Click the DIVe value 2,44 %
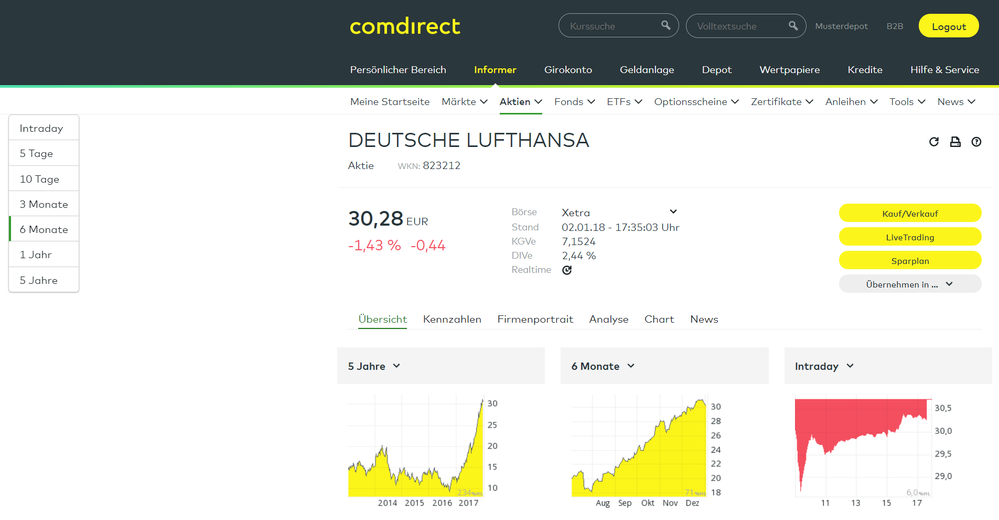Screen dimensions: 999x520 [x=579, y=256]
